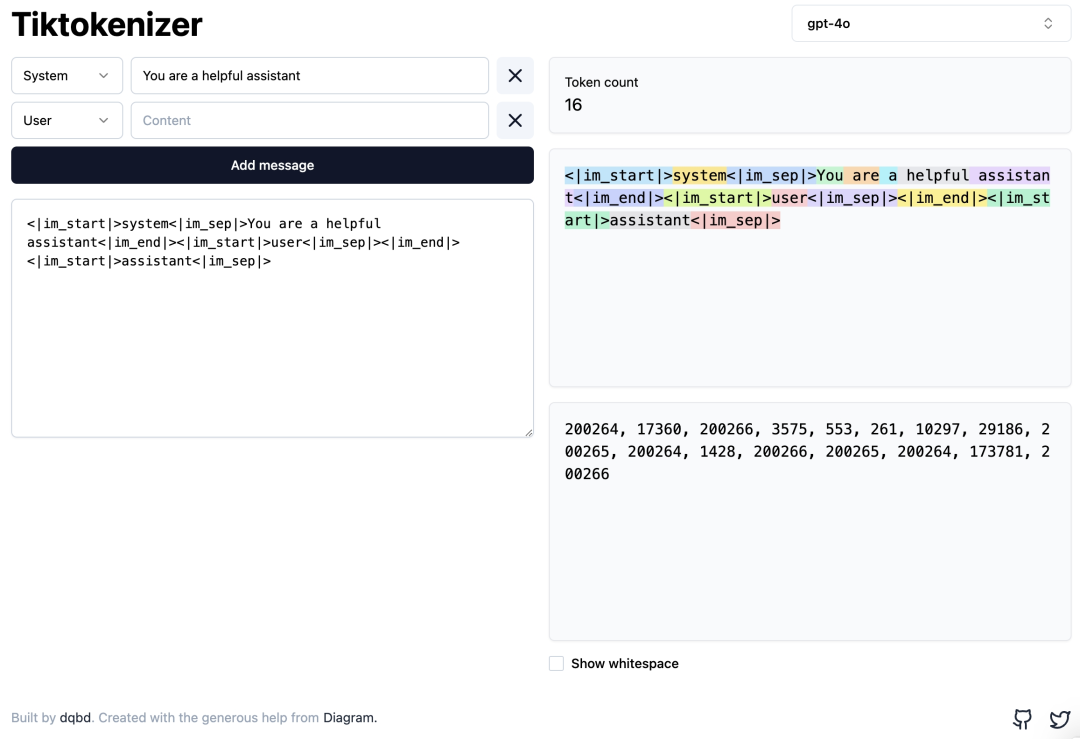
Task: Enable the Show whitespace checkbox
Action: click(557, 663)
